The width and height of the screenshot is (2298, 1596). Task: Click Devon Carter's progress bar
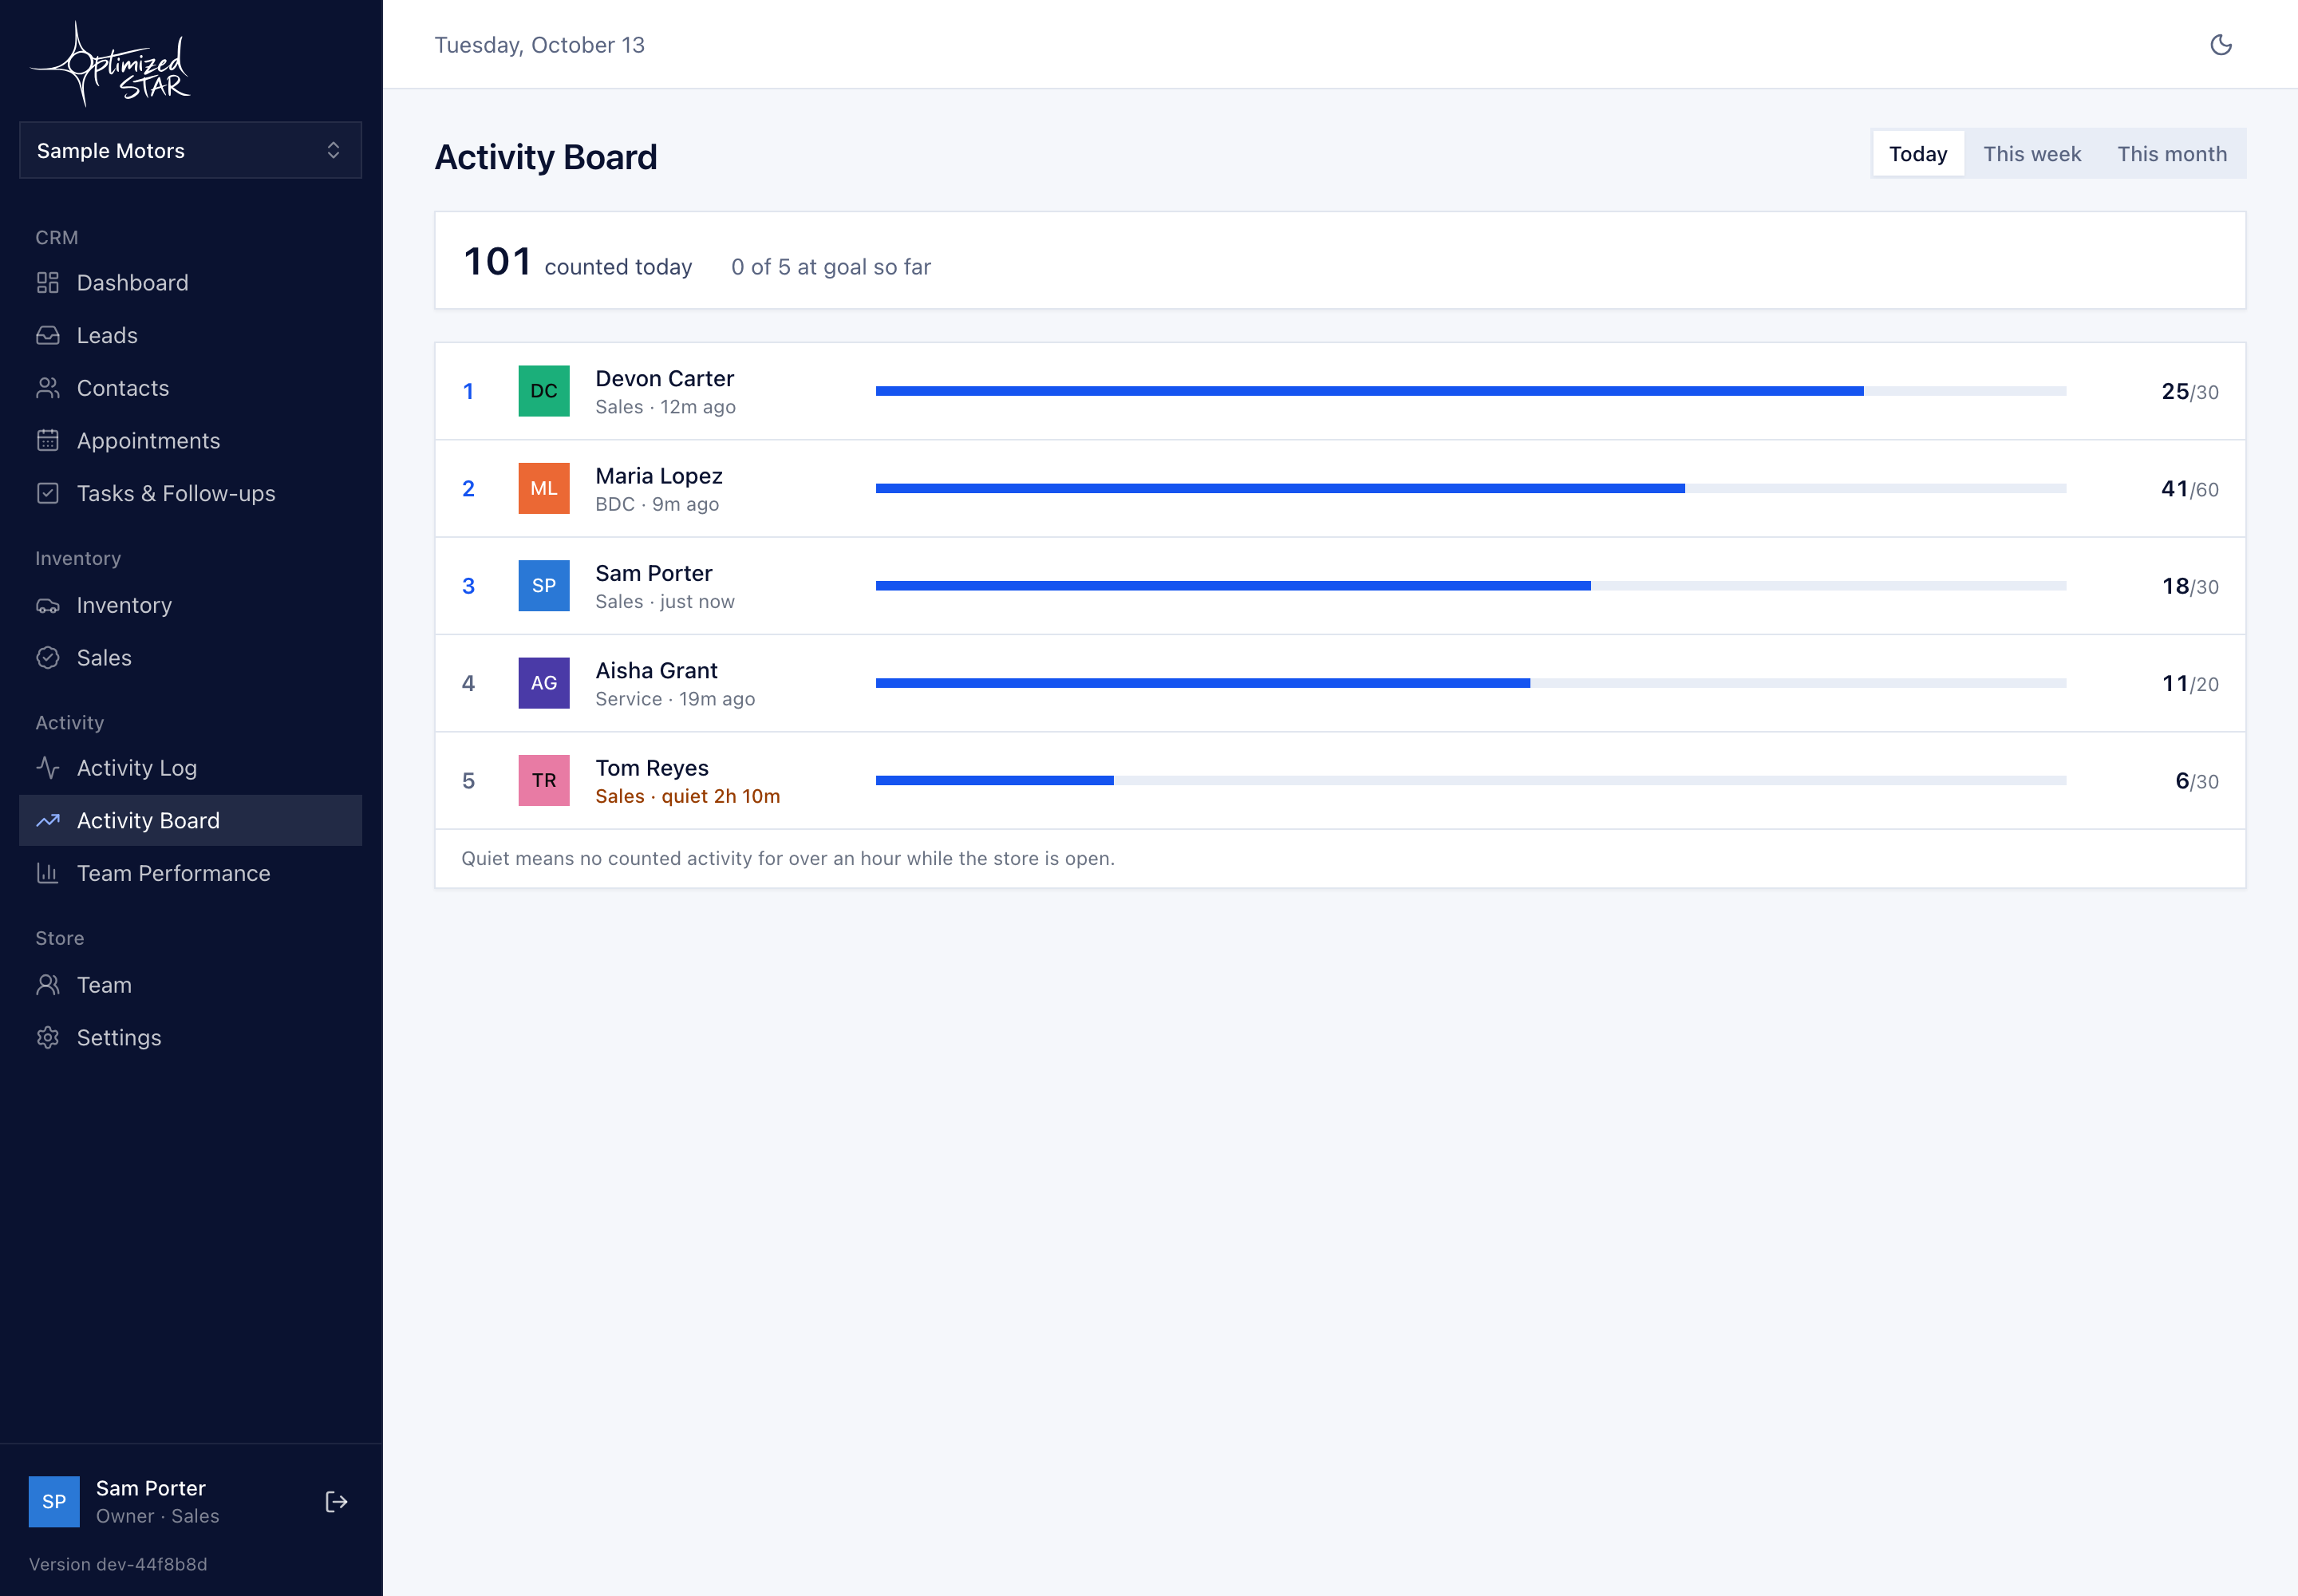[1470, 391]
